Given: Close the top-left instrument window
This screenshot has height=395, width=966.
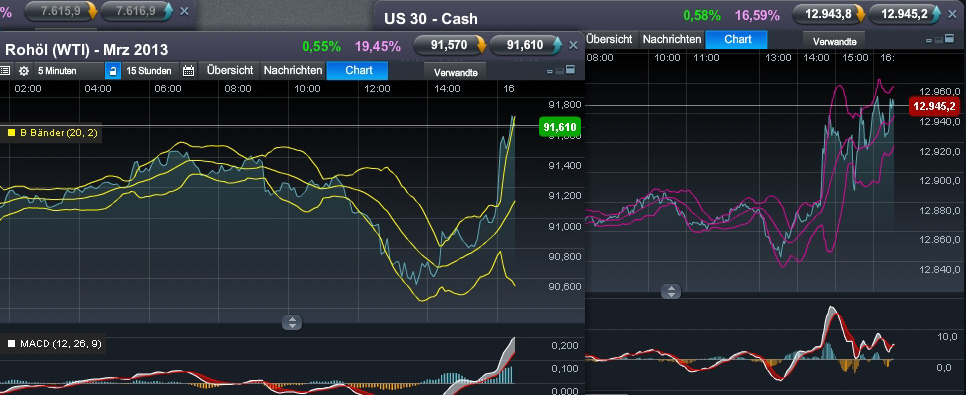Looking at the screenshot, I should pos(184,11).
